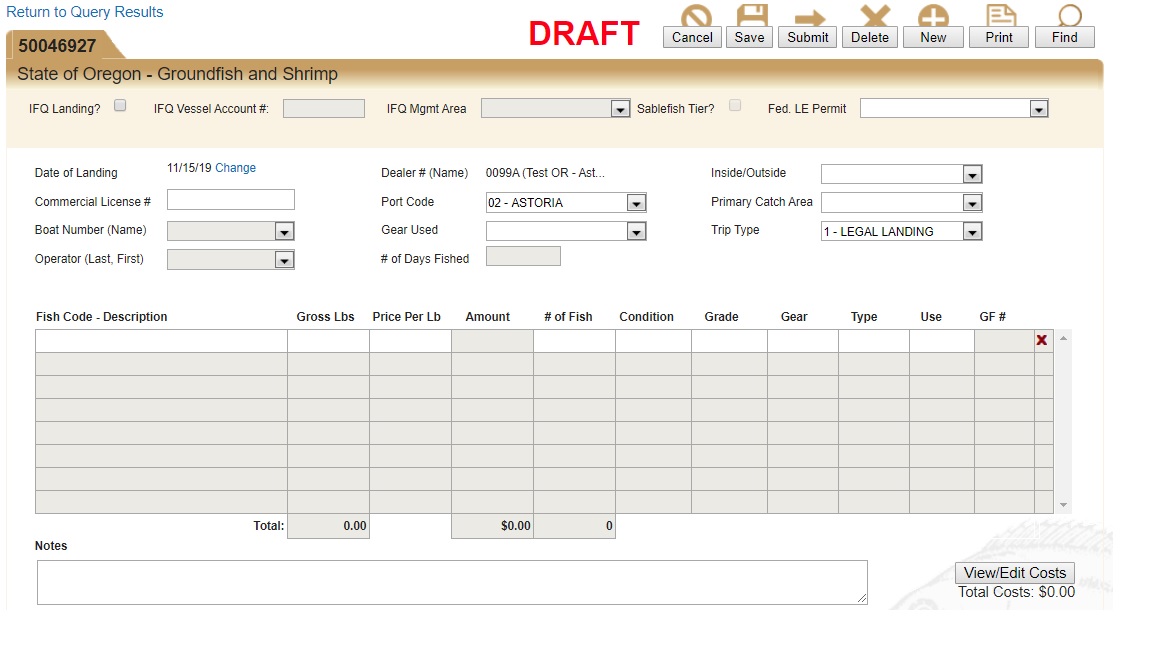Change the Date of Landing
Image resolution: width=1152 pixels, height=648 pixels.
click(235, 168)
